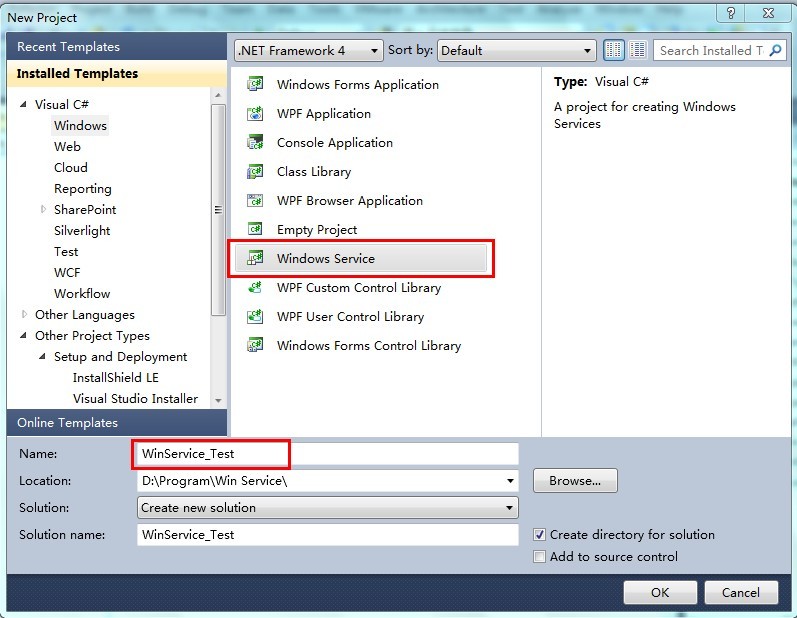Close the New Project dialog
797x618 pixels.
pos(769,13)
